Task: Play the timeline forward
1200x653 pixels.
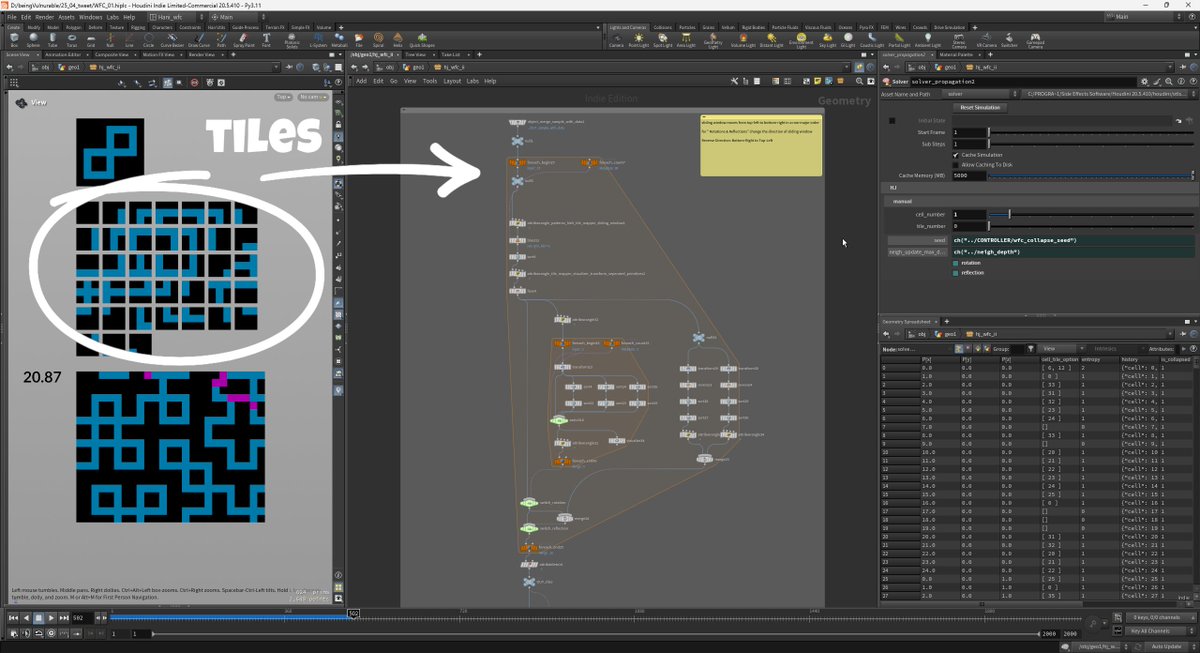Action: coord(51,618)
